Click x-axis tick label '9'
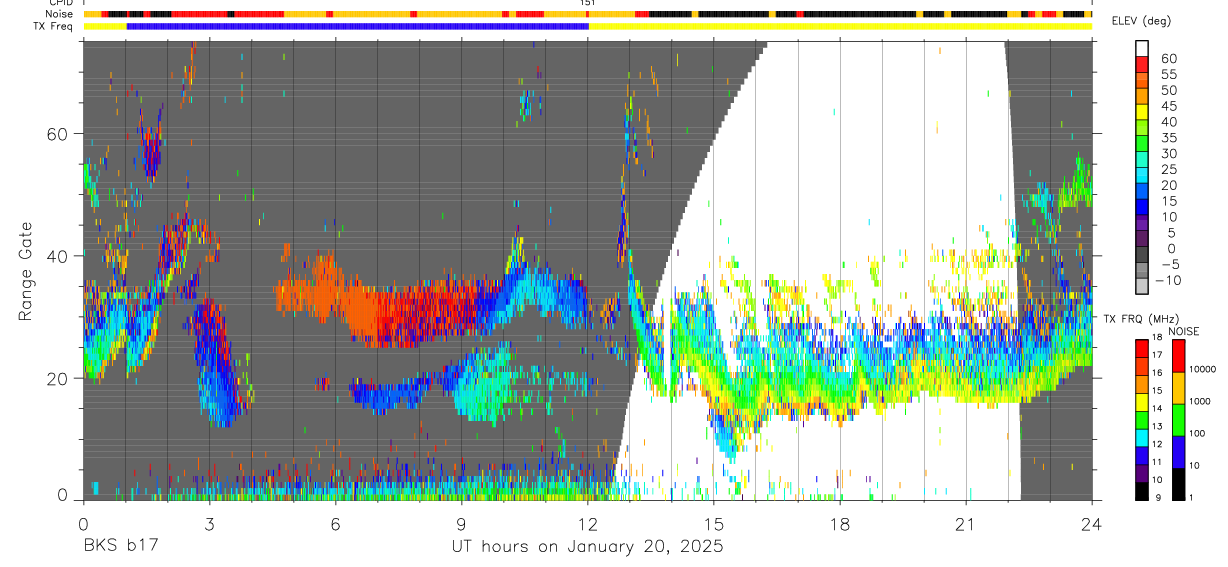1228x567 pixels. click(461, 524)
